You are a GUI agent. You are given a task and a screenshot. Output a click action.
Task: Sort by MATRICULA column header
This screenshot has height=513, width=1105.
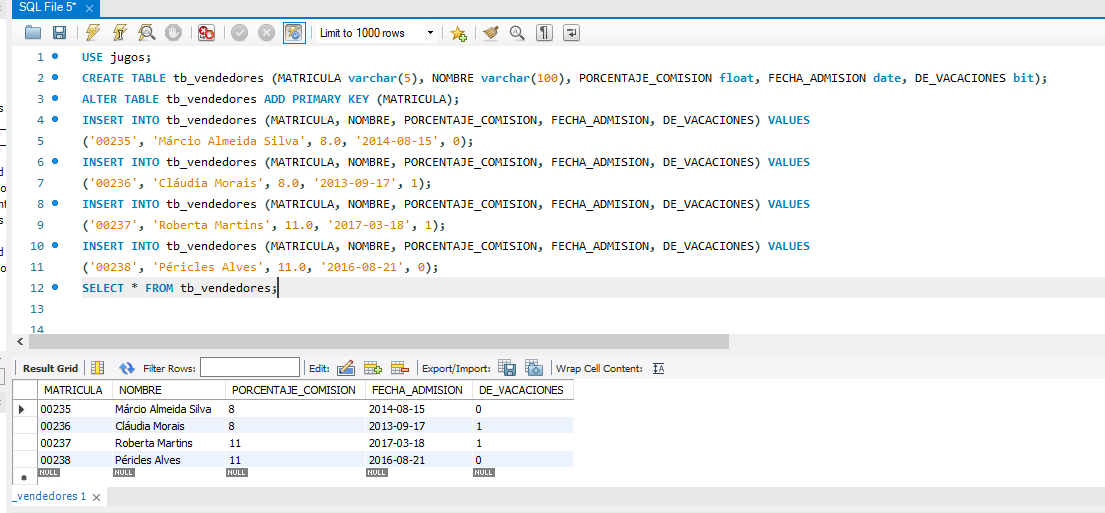[x=73, y=390]
